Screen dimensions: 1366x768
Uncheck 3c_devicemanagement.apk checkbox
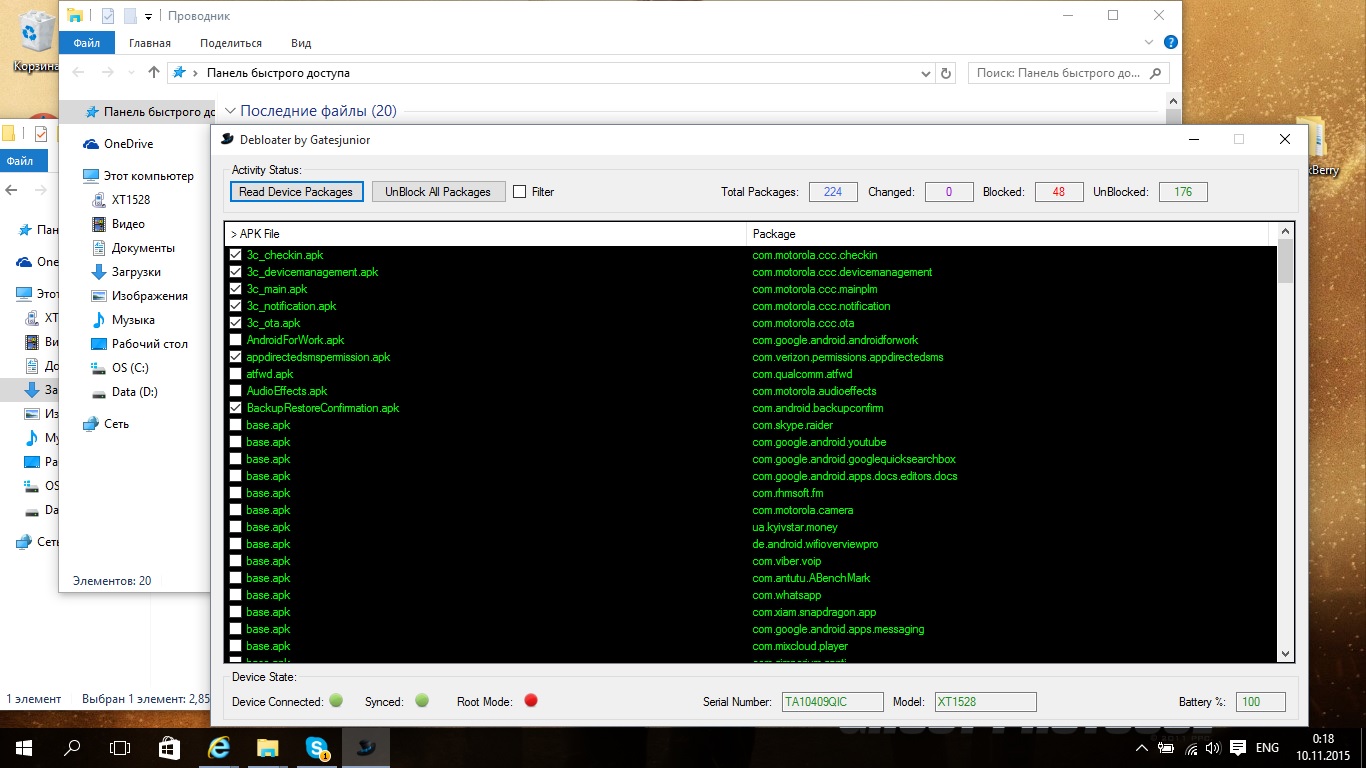[x=236, y=272]
